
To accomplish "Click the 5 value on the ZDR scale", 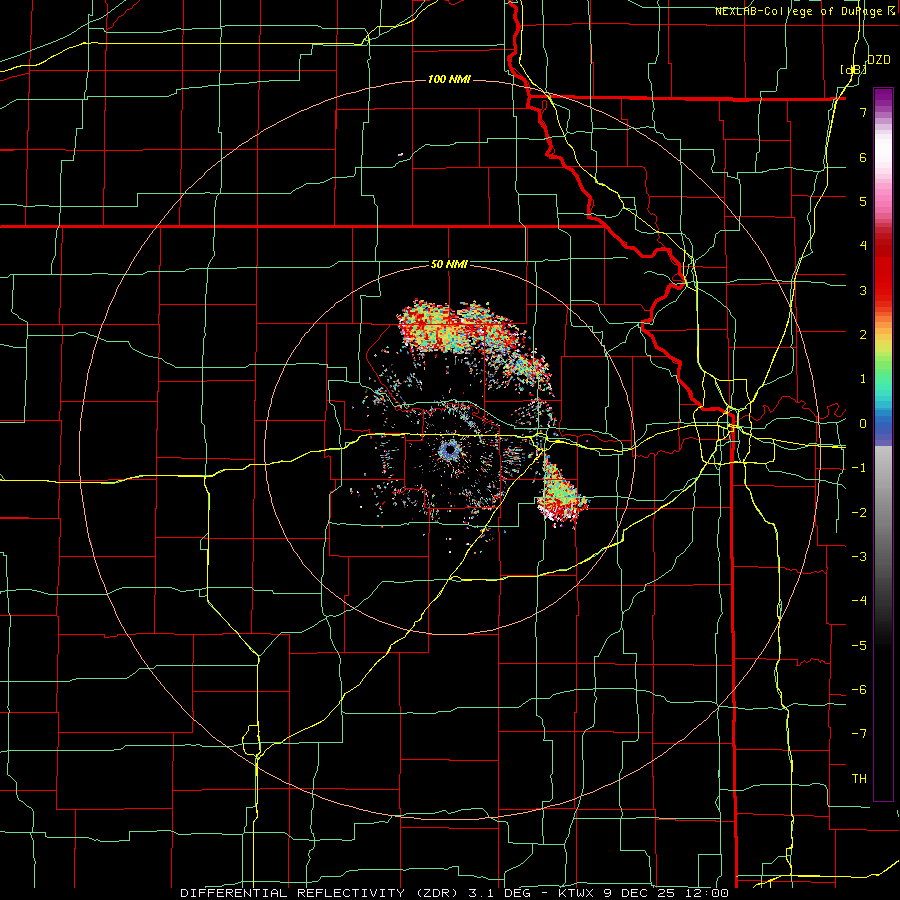I will point(863,201).
